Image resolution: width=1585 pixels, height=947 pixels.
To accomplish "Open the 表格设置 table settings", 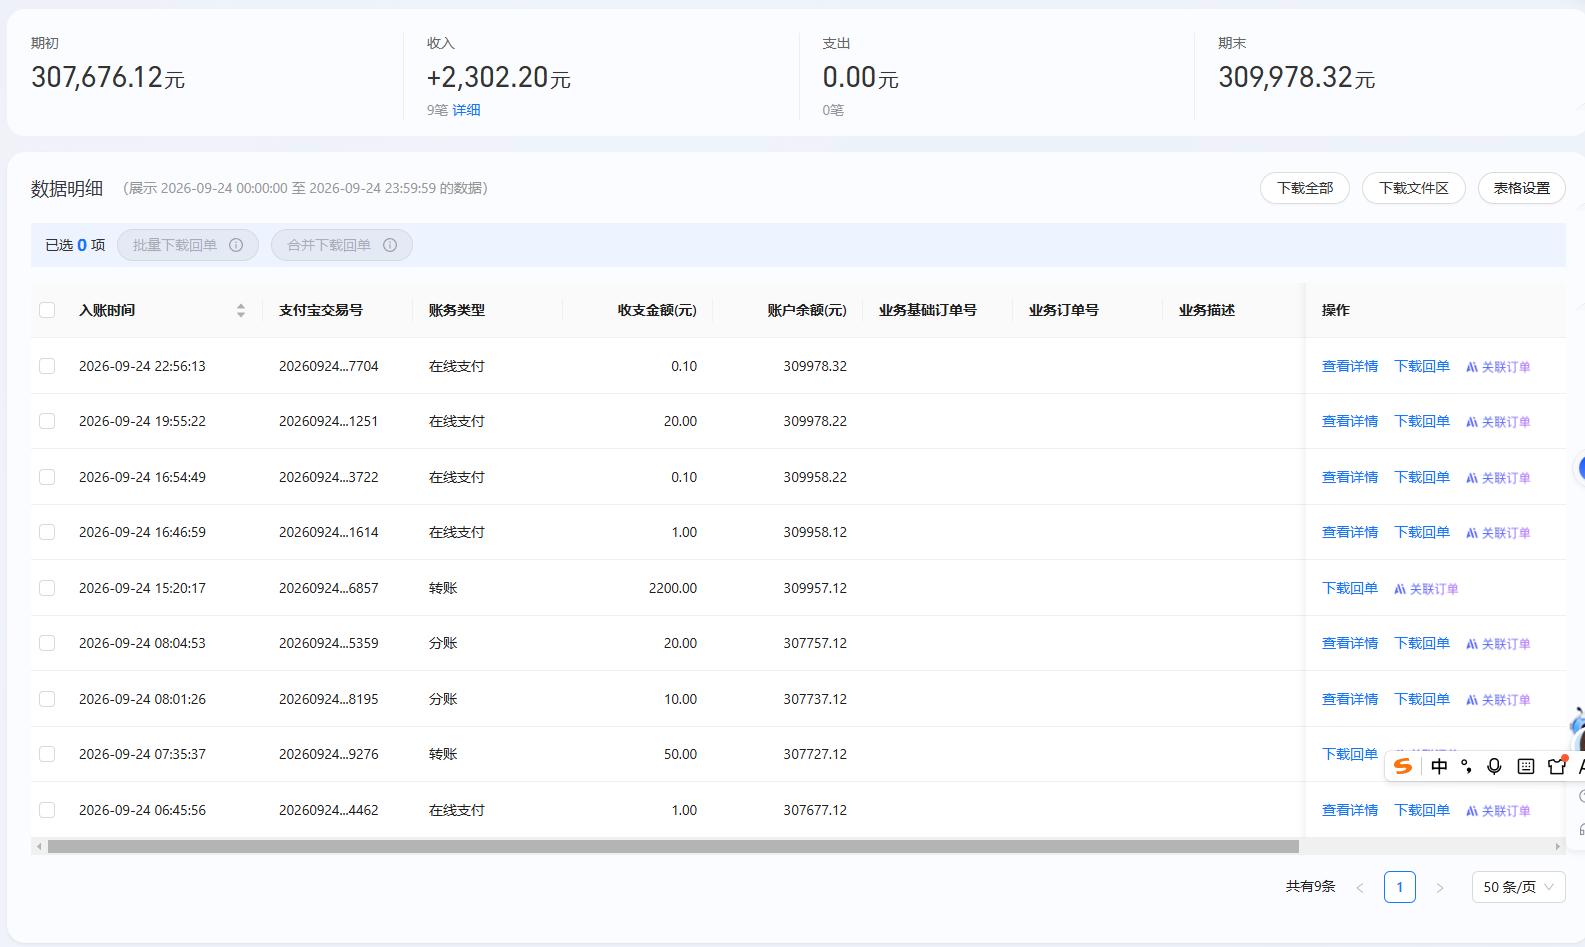I will (1521, 188).
